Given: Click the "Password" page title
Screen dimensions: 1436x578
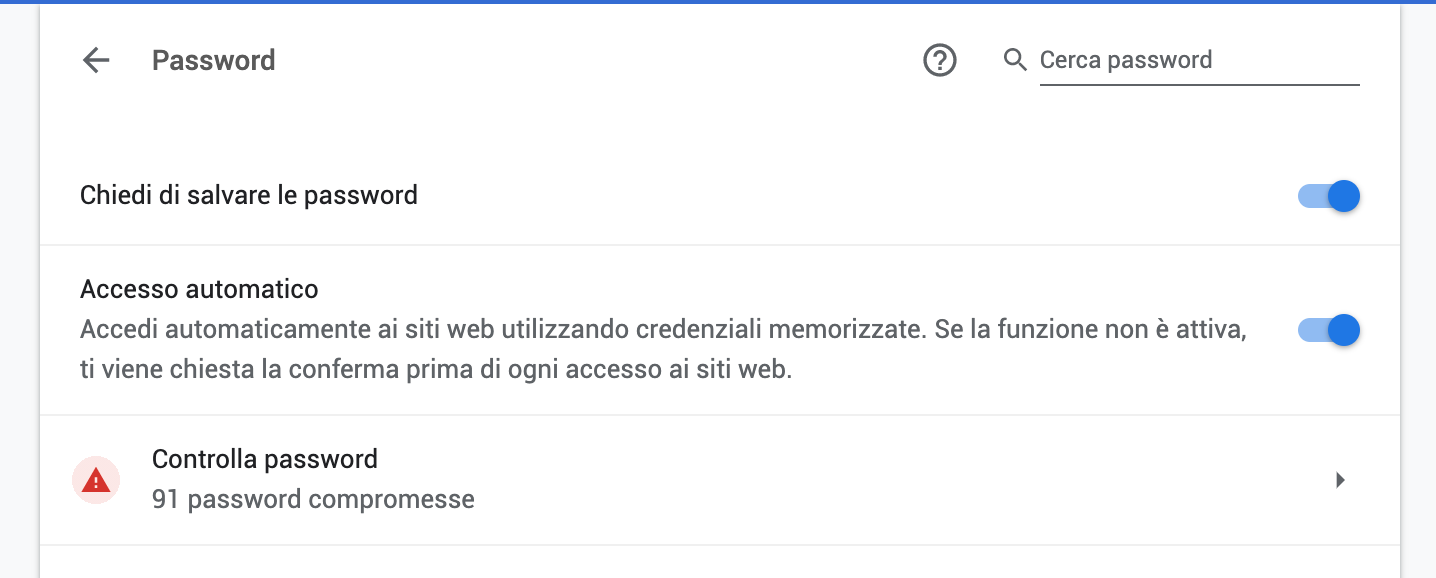Looking at the screenshot, I should tap(213, 61).
